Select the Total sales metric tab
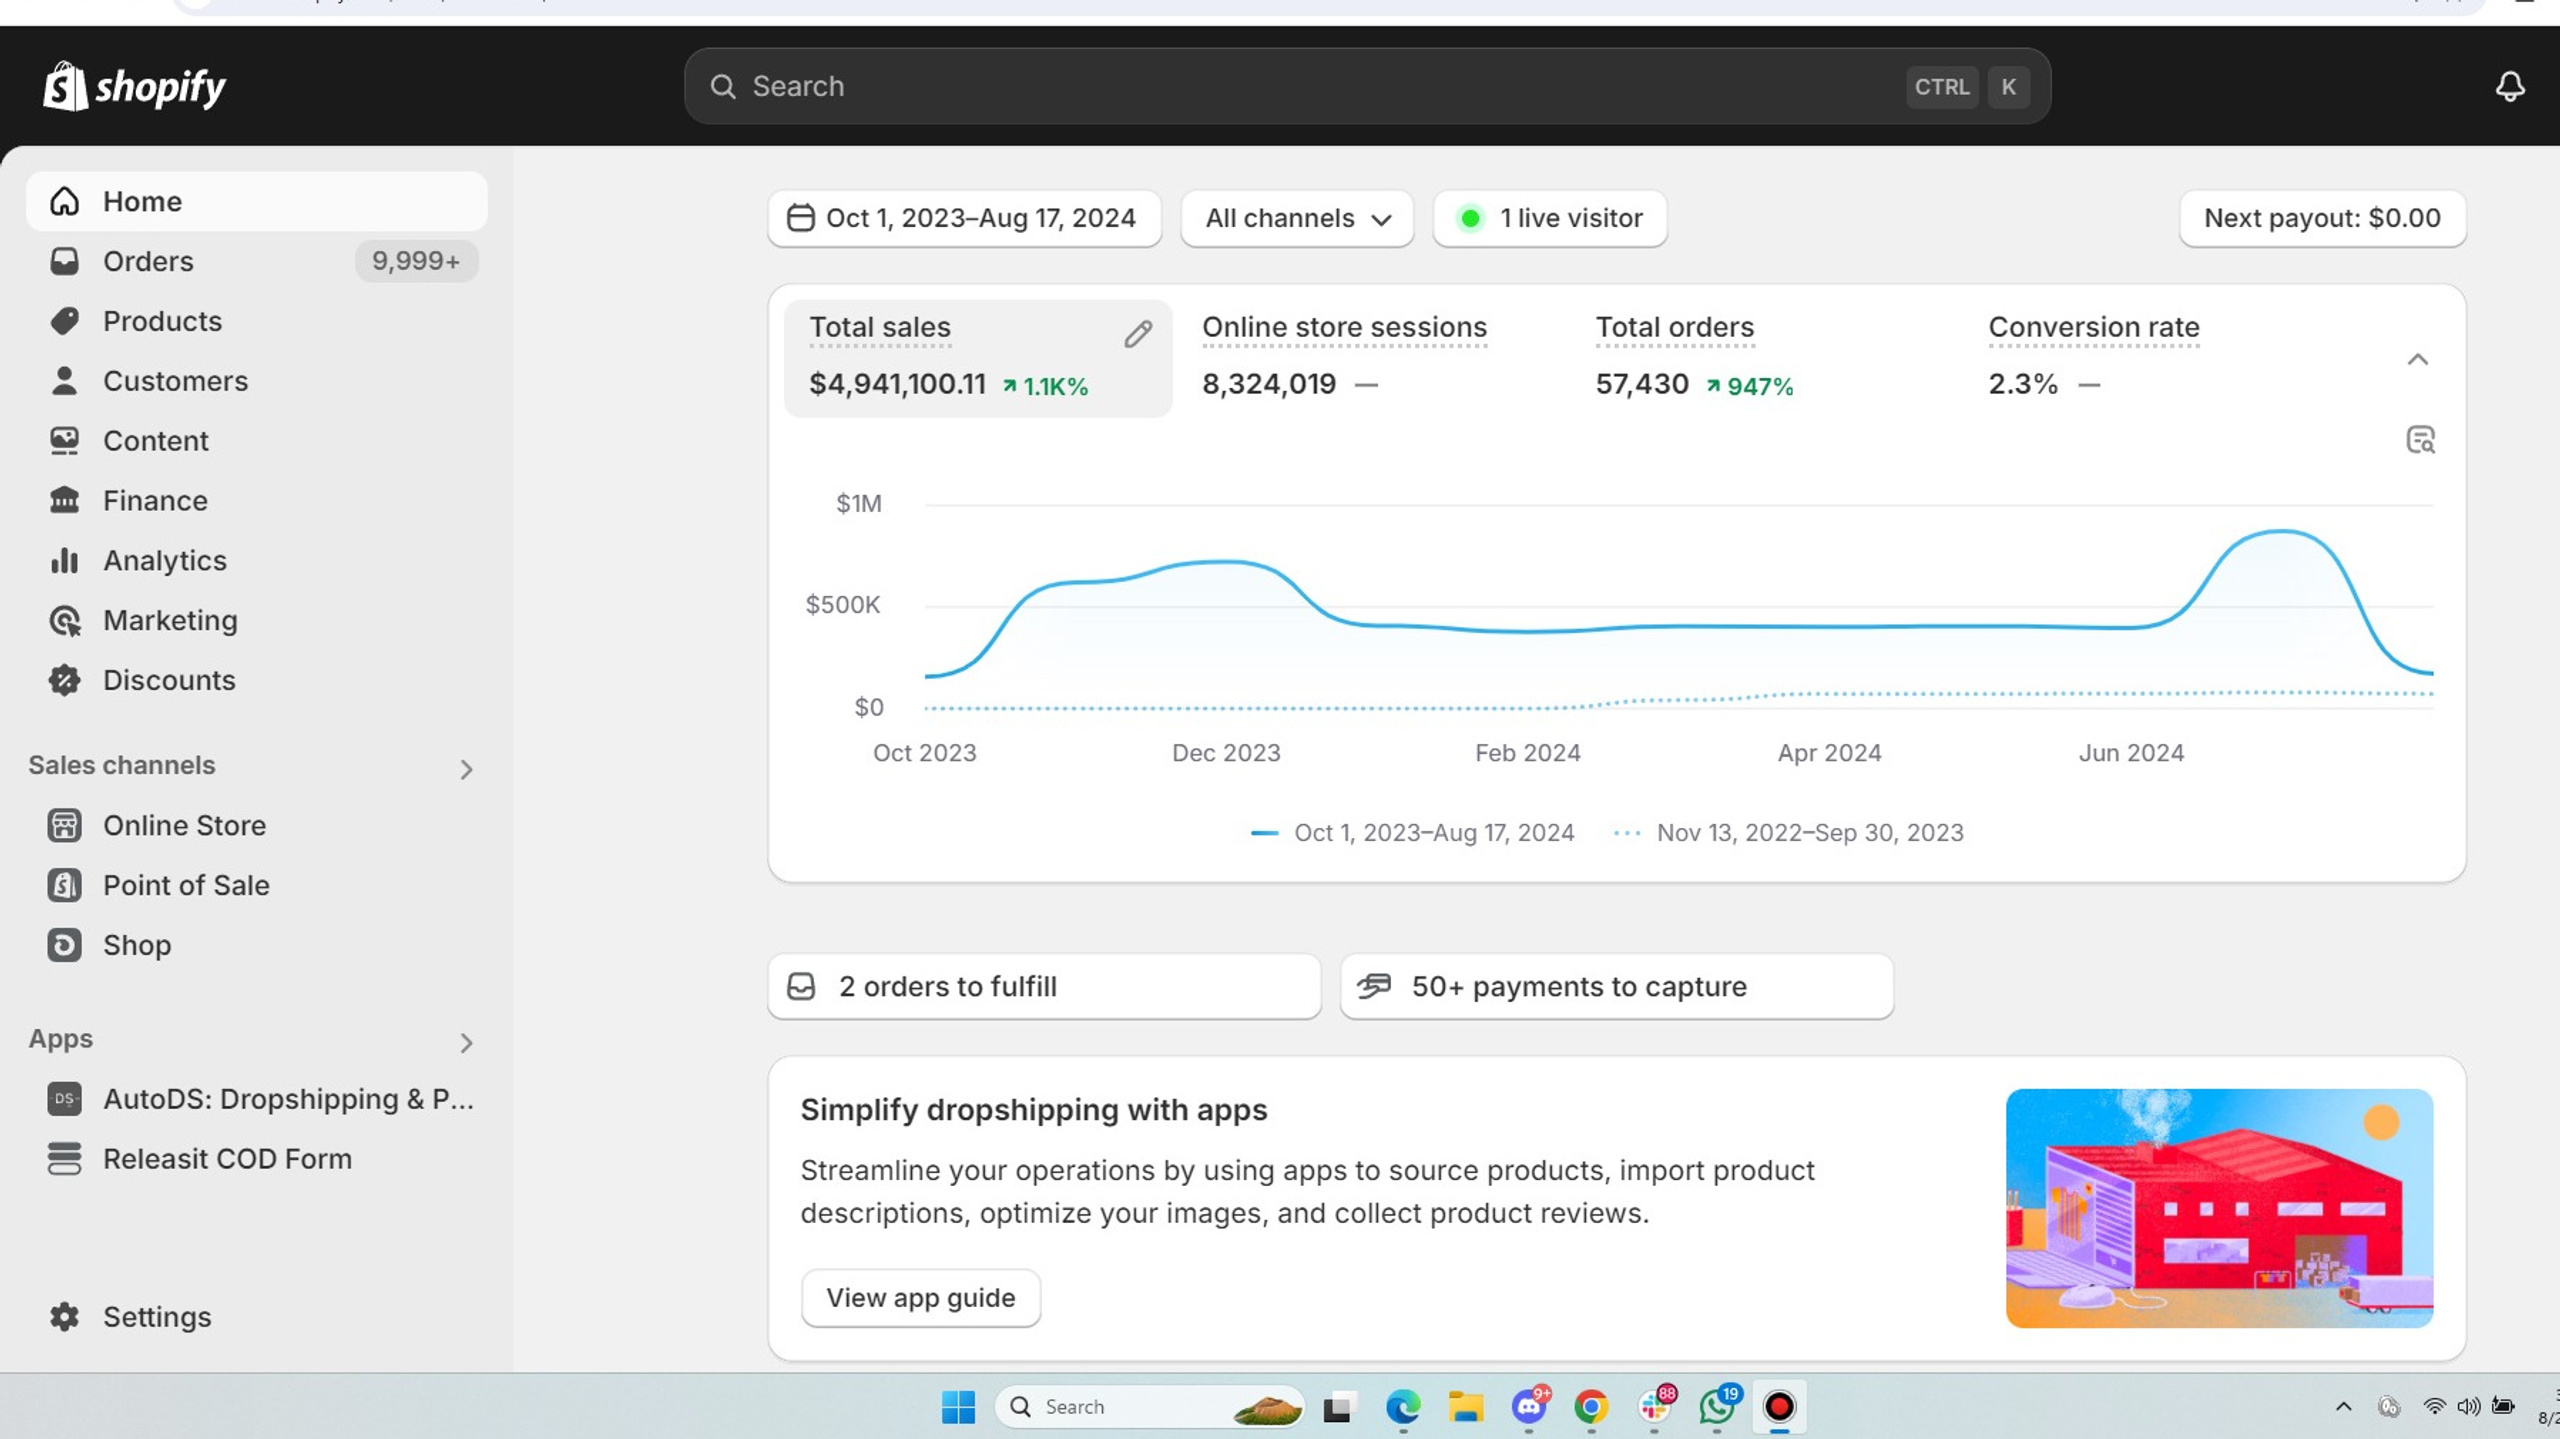The height and width of the screenshot is (1439, 2560). point(977,358)
